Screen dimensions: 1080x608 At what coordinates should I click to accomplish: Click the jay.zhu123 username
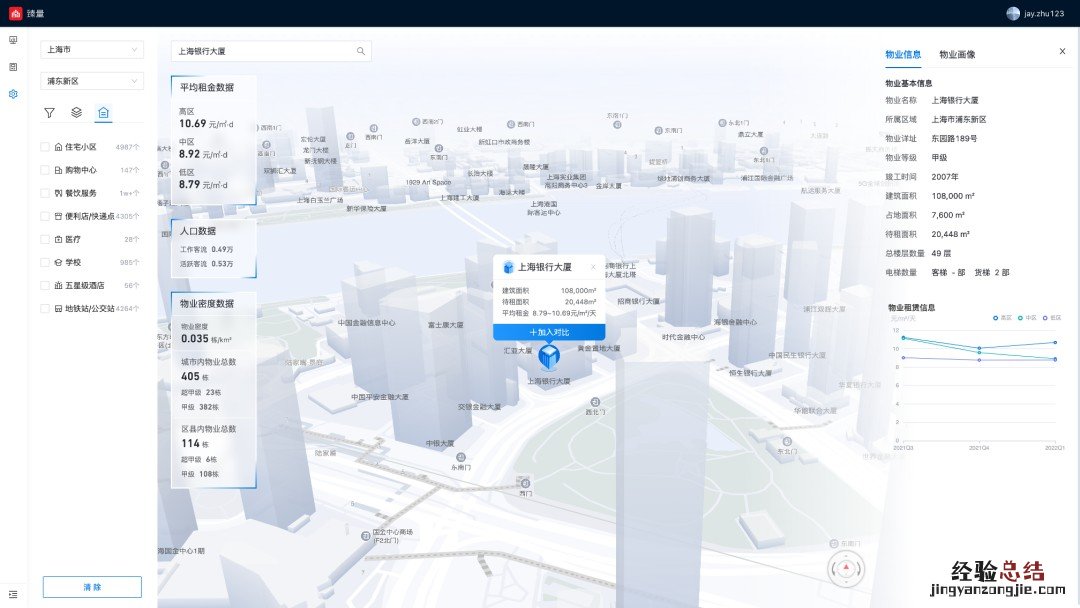[x=1043, y=14]
